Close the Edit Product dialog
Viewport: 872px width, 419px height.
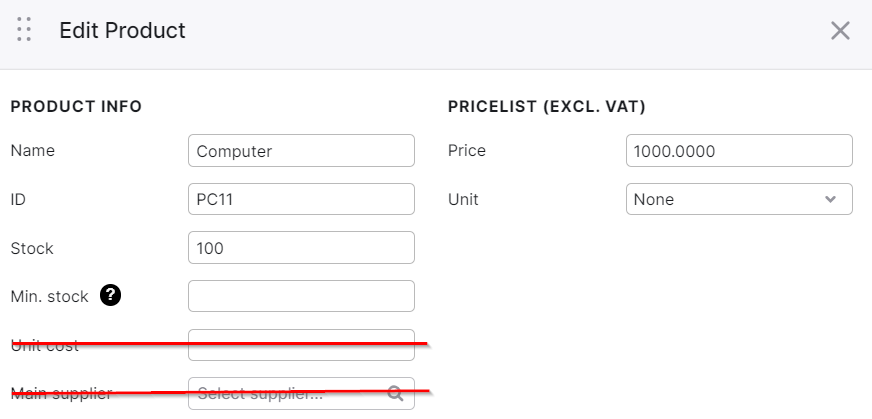tap(840, 31)
